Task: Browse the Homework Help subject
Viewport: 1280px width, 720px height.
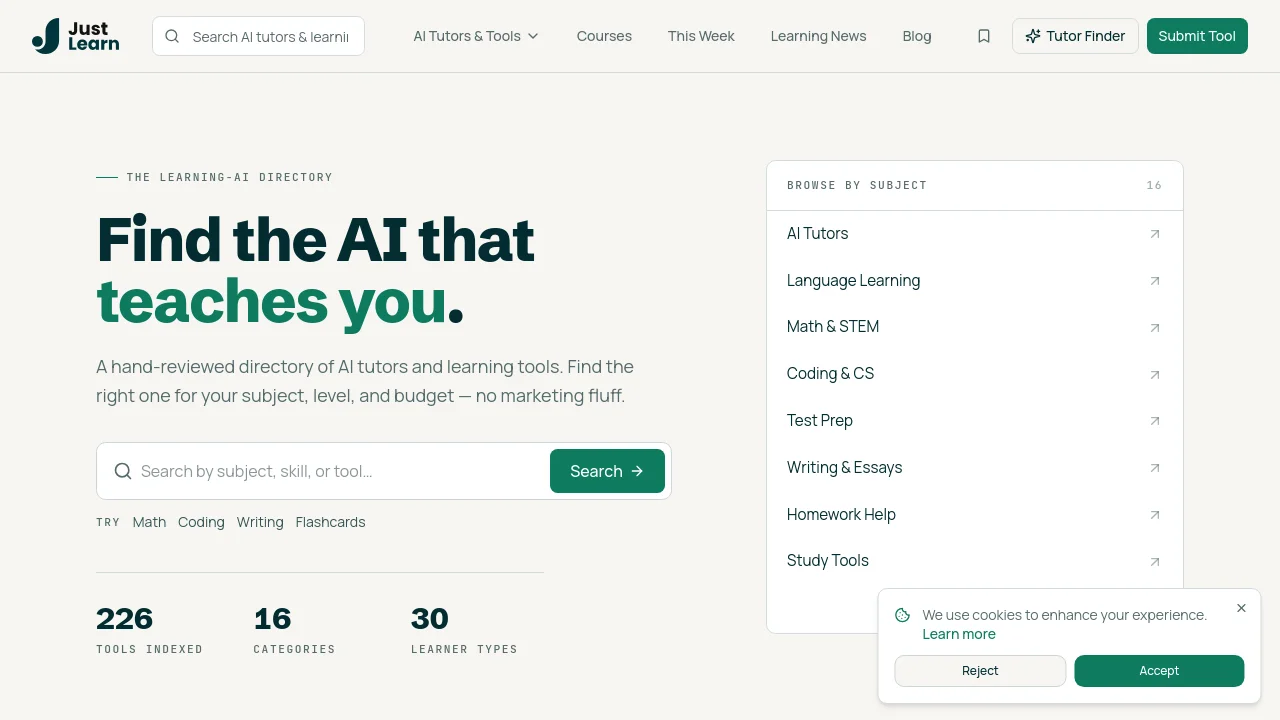Action: (x=975, y=515)
